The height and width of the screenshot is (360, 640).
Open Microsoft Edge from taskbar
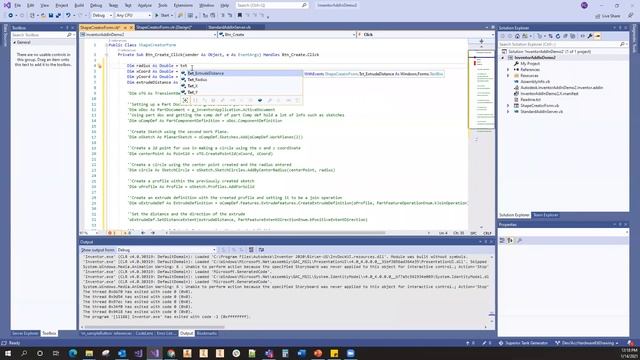(x=73, y=353)
